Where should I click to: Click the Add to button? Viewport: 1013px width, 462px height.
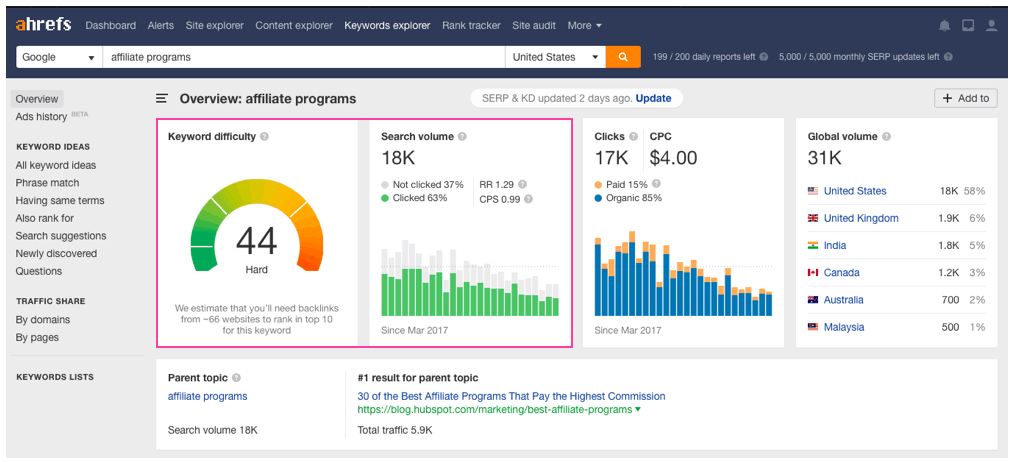point(964,98)
